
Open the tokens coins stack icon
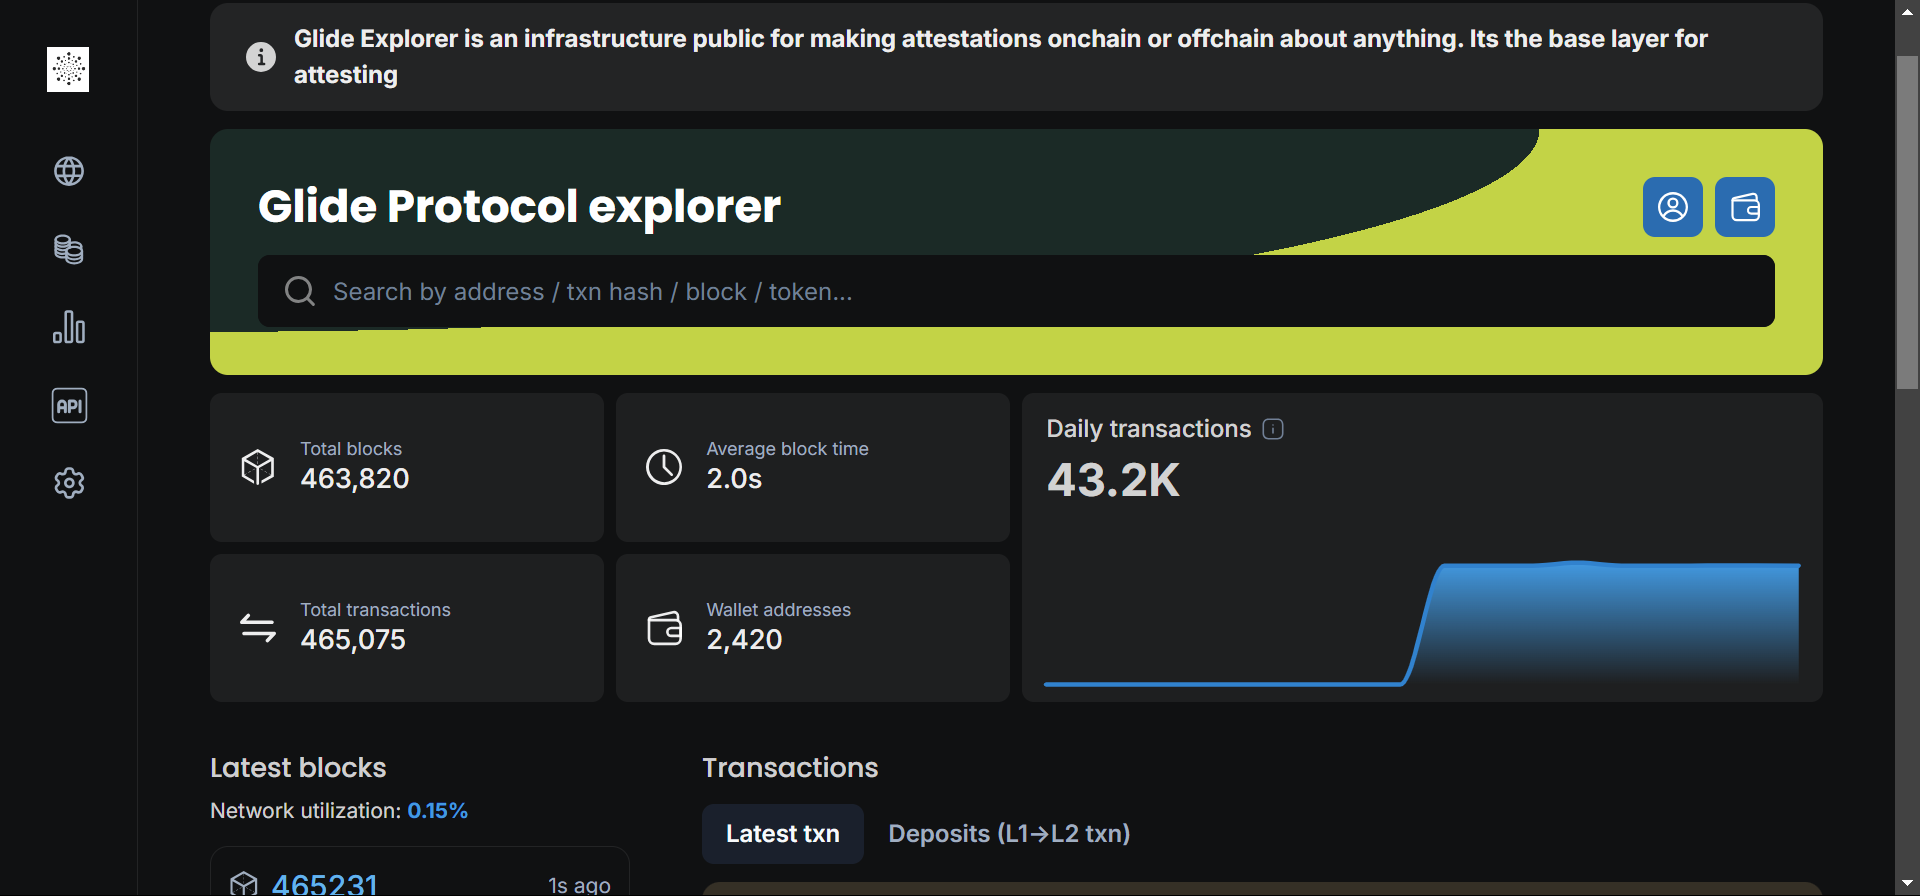[x=69, y=249]
